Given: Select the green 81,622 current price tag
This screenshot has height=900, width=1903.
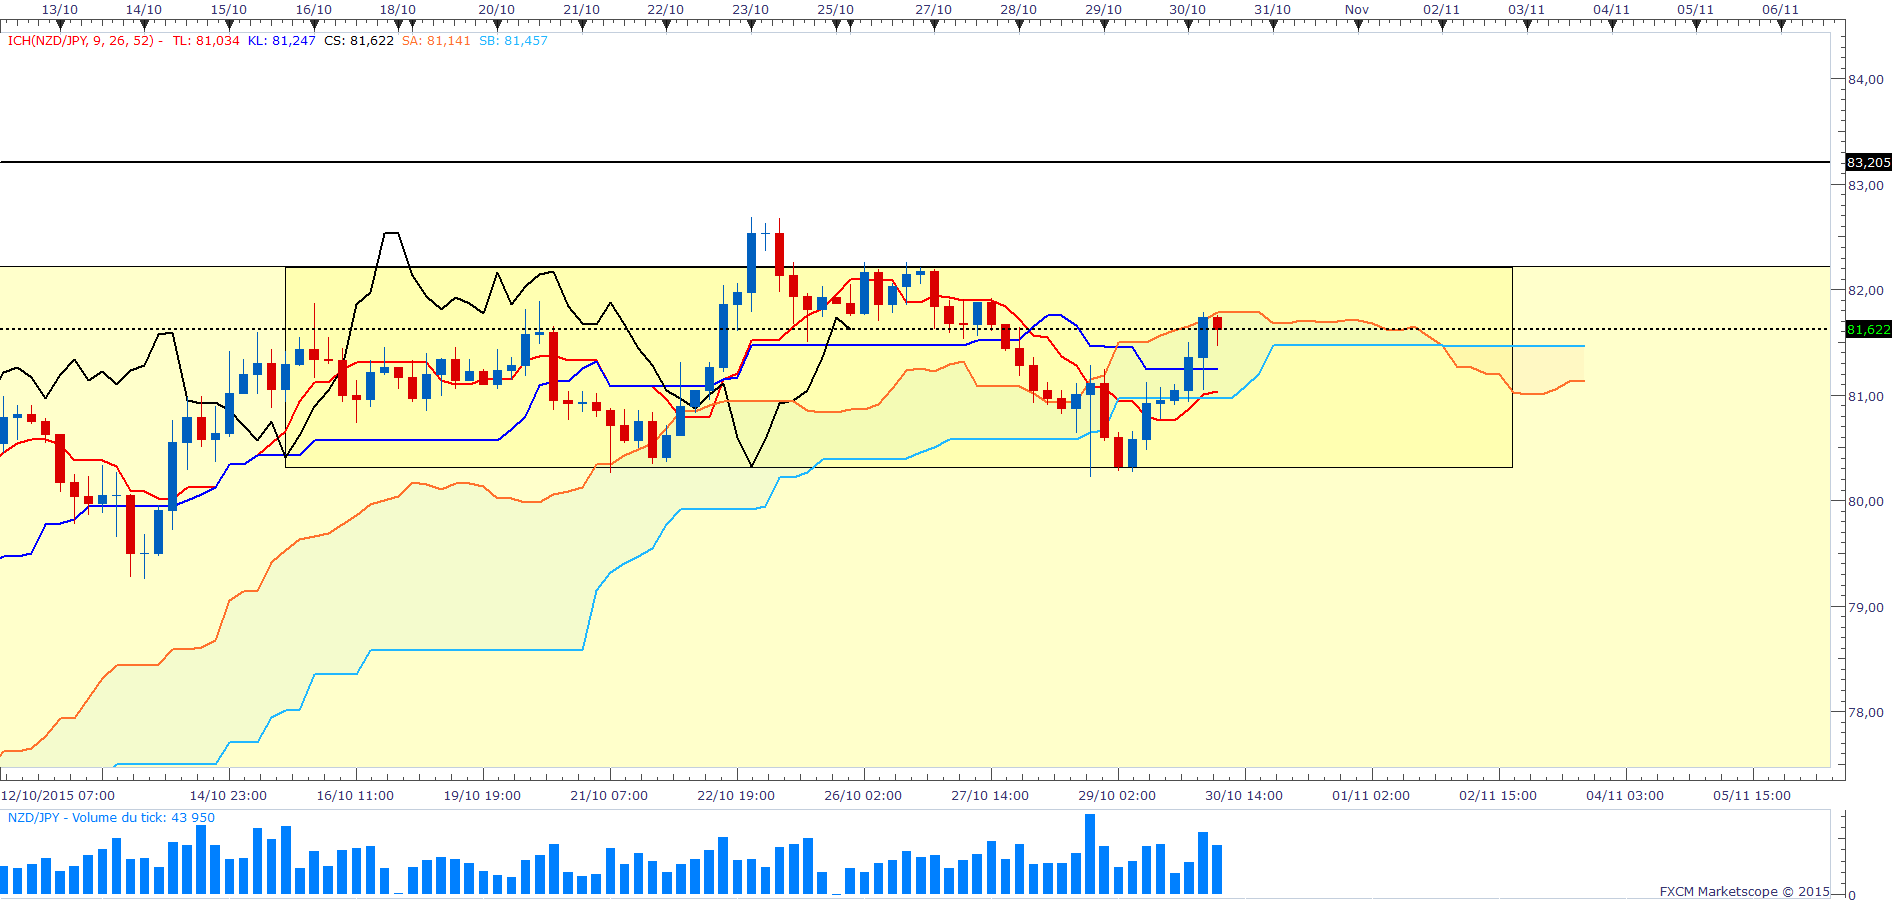Looking at the screenshot, I should point(1868,329).
